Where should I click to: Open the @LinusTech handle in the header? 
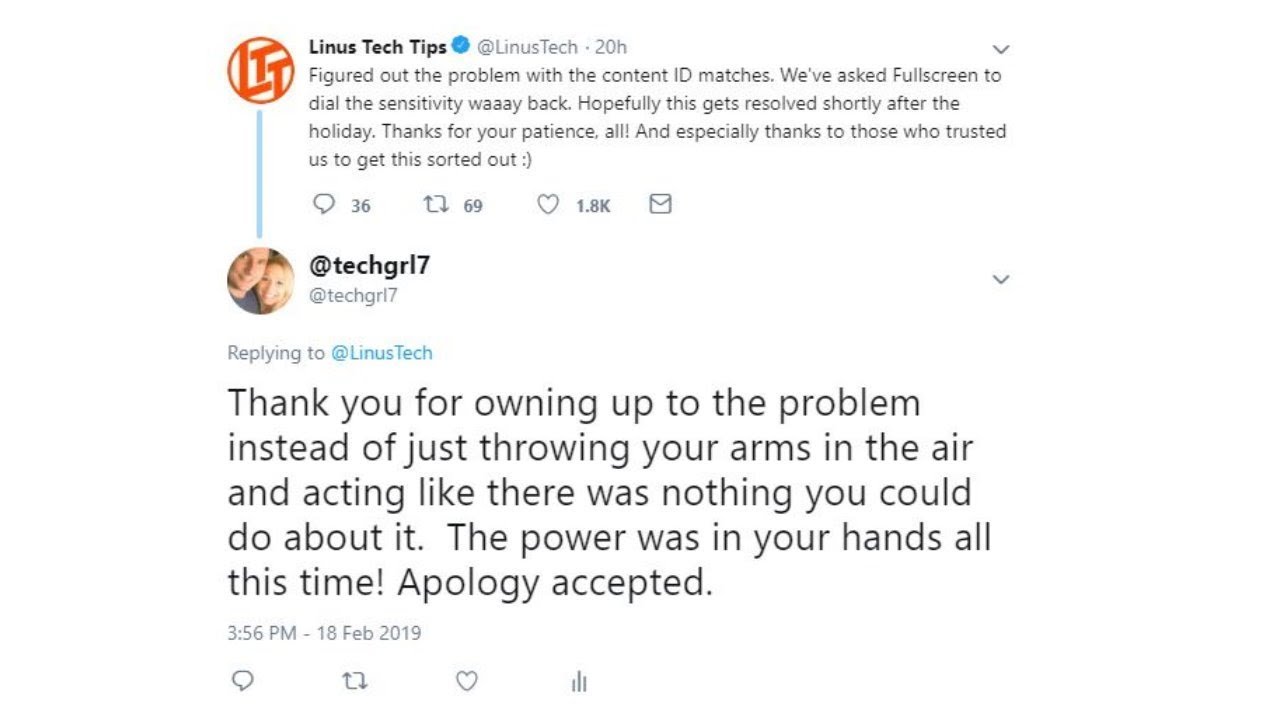pos(527,47)
